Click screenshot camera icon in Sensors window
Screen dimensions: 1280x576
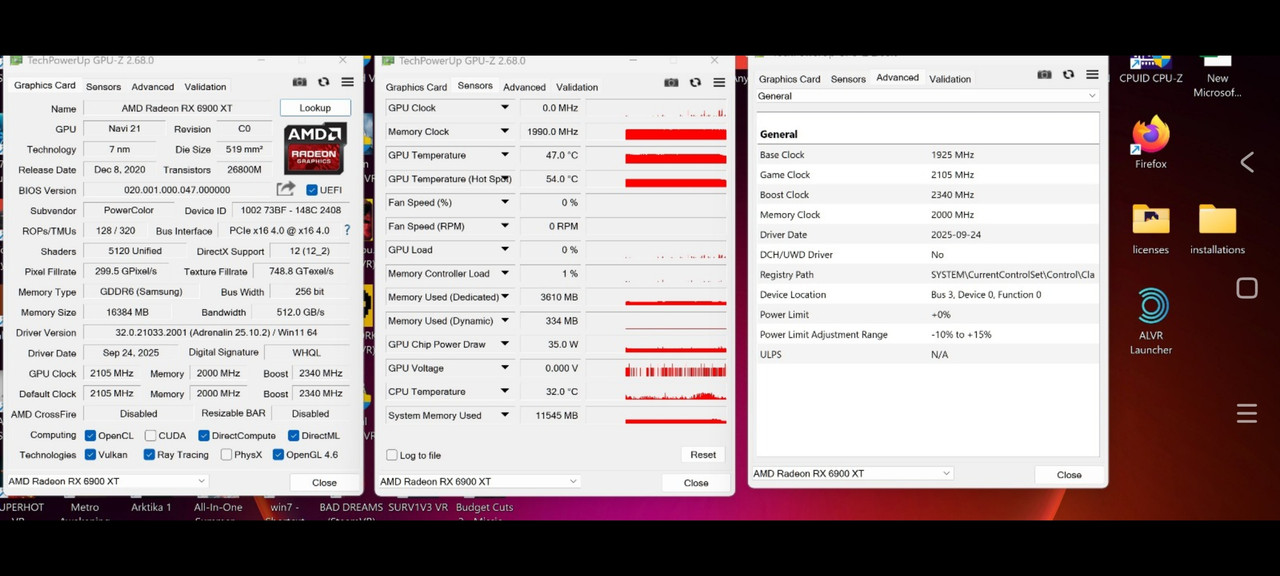[x=671, y=82]
